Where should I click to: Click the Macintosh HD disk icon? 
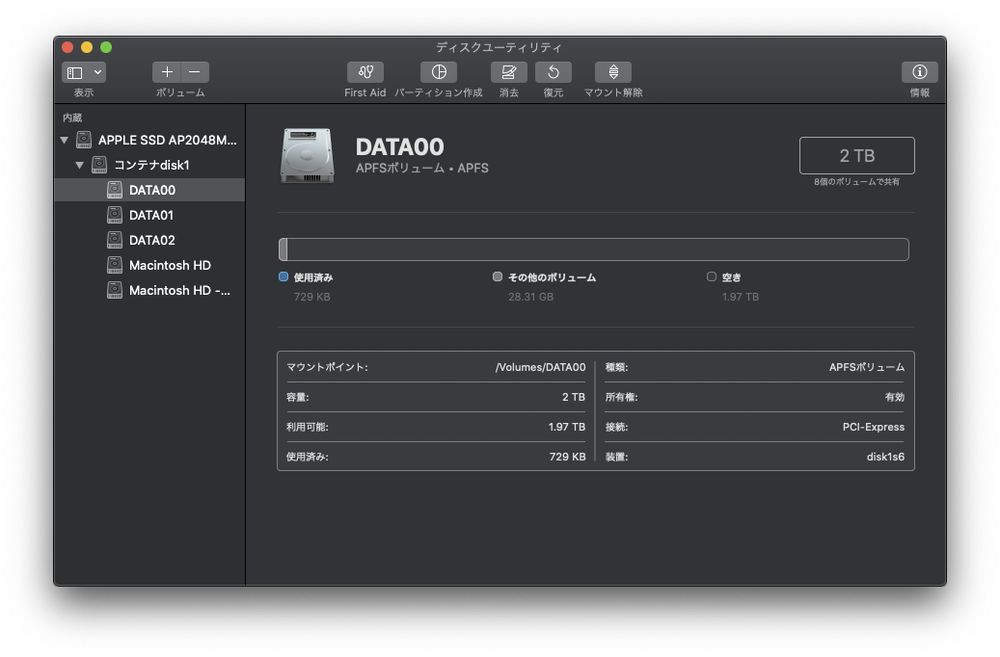(115, 265)
